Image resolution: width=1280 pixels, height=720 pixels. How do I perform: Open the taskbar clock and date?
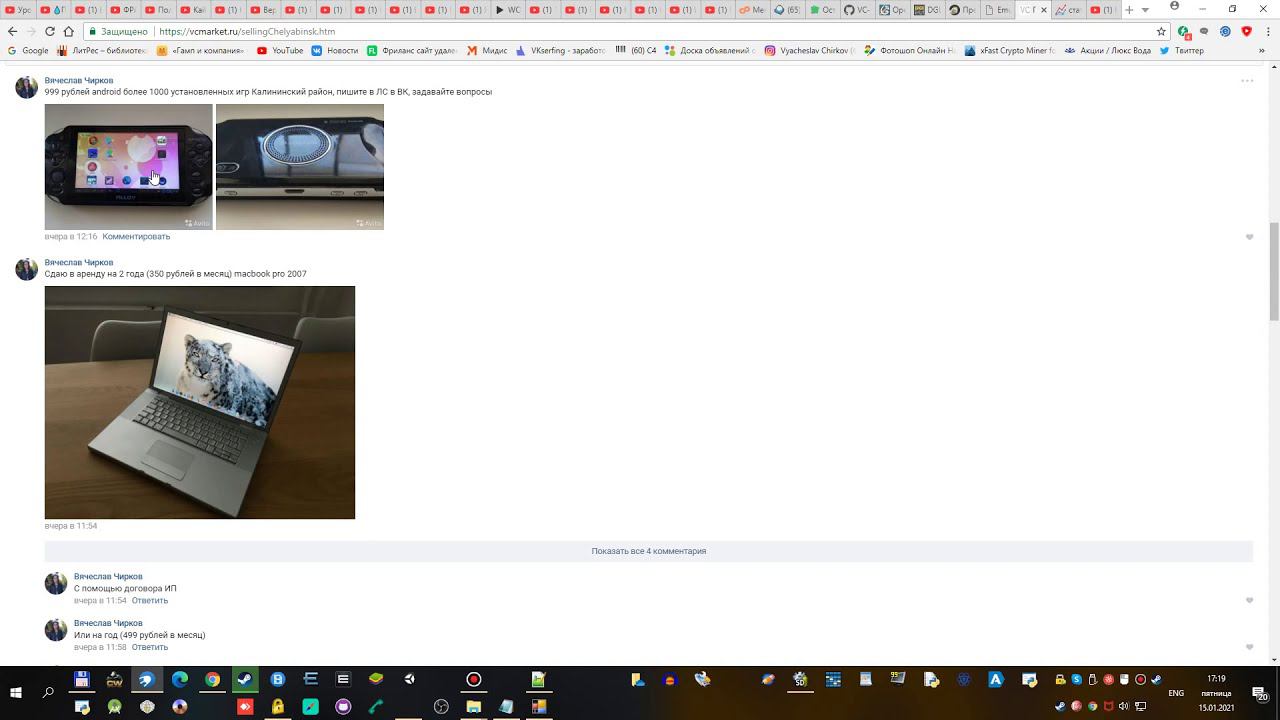pyautogui.click(x=1216, y=692)
